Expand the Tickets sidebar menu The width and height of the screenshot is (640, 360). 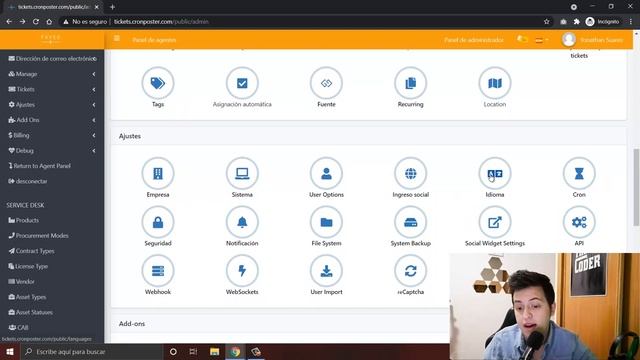[x=52, y=89]
